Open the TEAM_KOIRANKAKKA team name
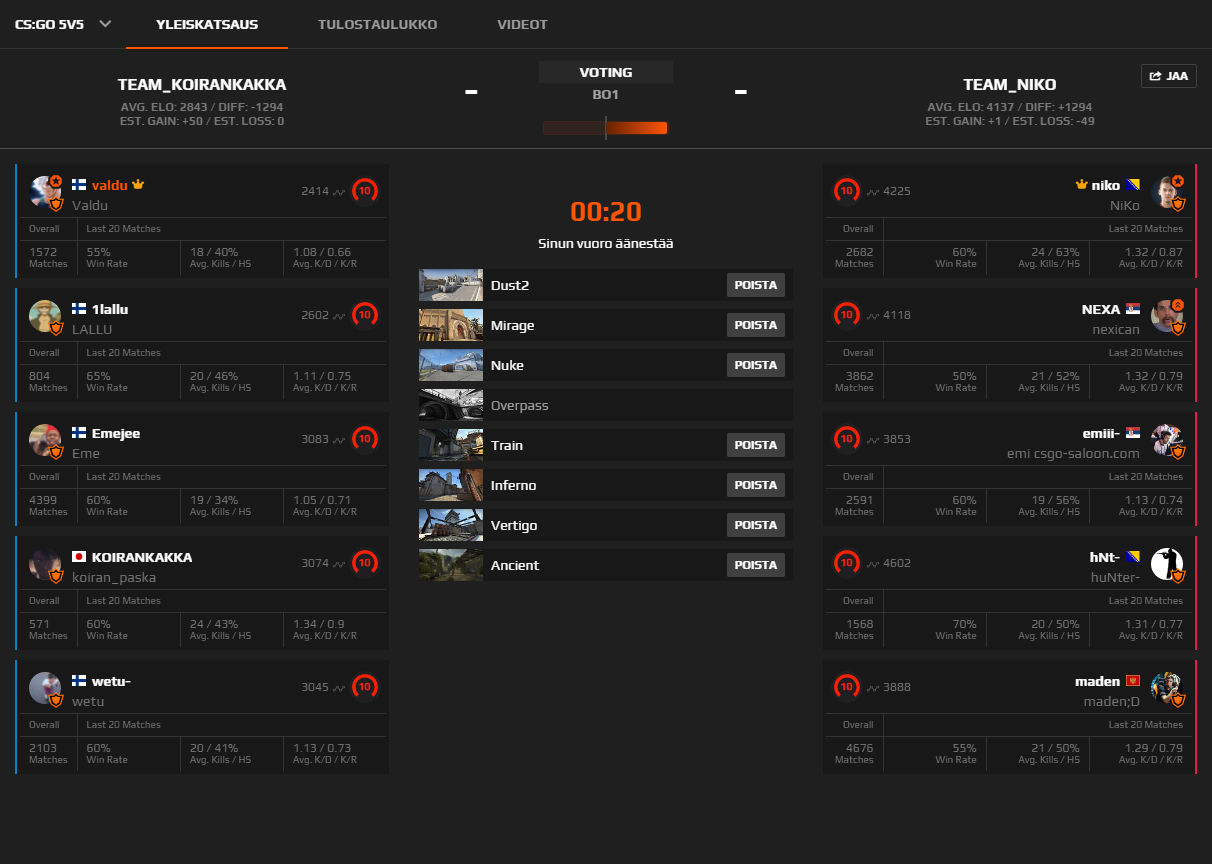The width and height of the screenshot is (1212, 864). click(202, 85)
